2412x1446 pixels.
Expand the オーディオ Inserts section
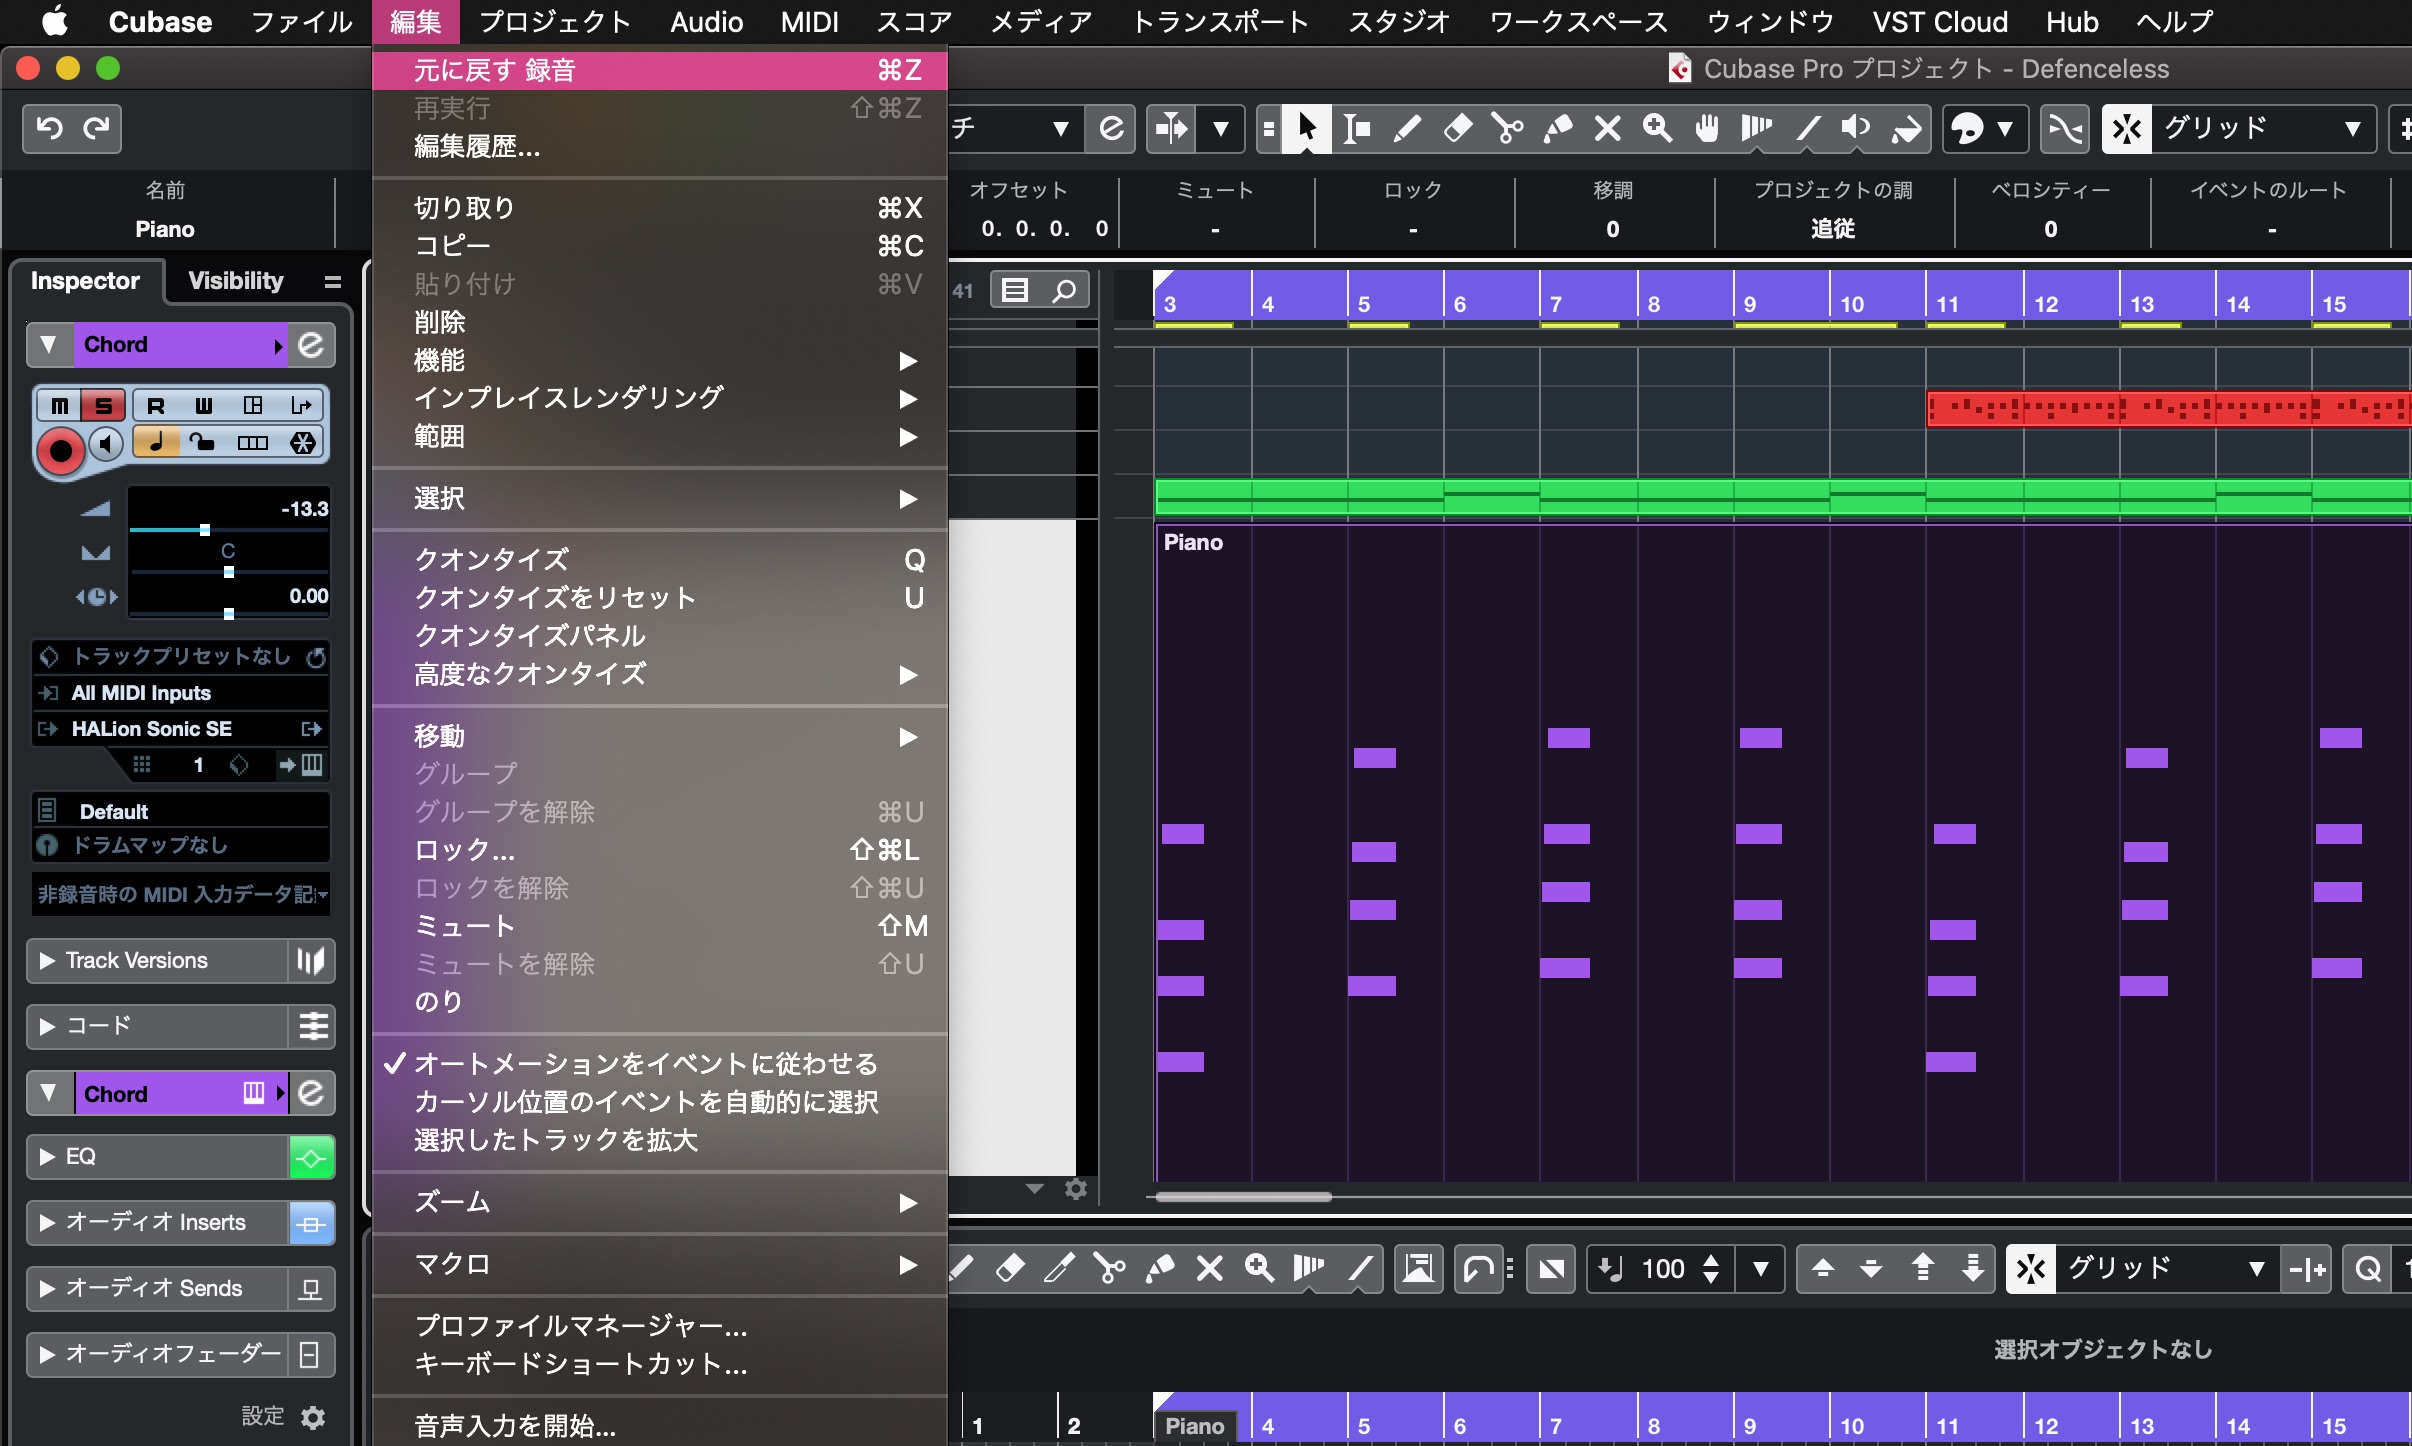tap(47, 1223)
